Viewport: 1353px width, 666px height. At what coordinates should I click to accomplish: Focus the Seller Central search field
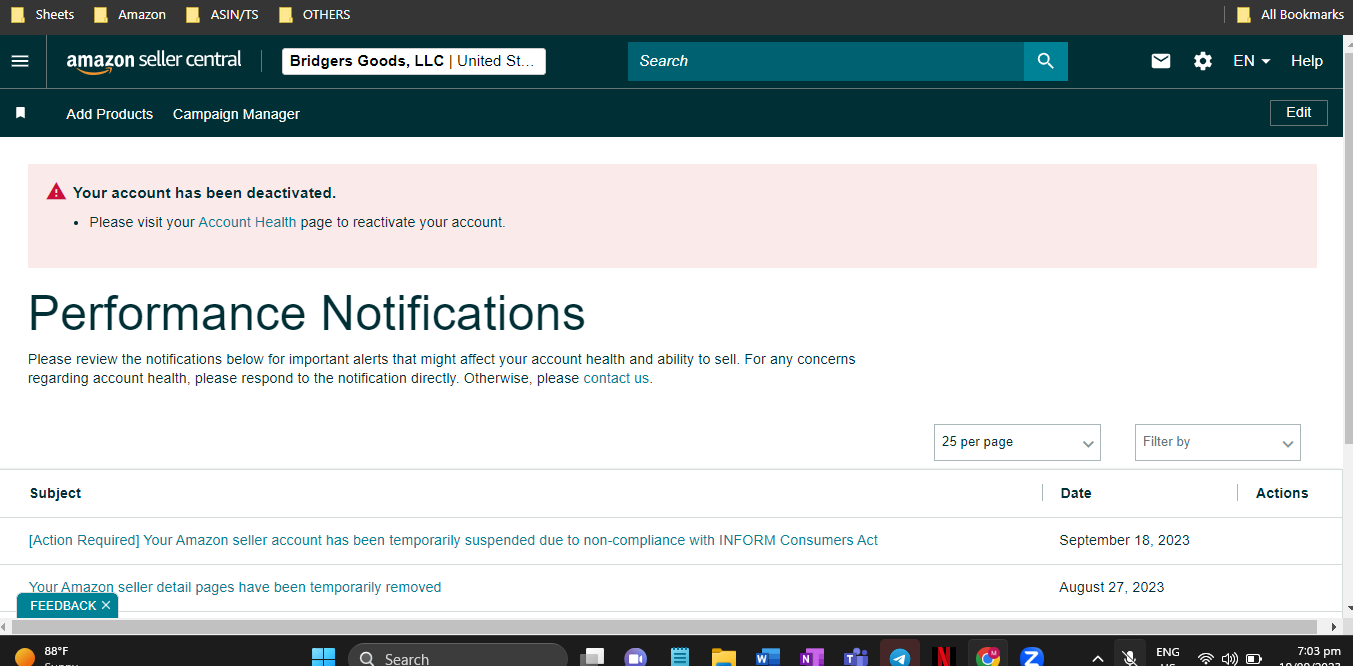coord(826,61)
